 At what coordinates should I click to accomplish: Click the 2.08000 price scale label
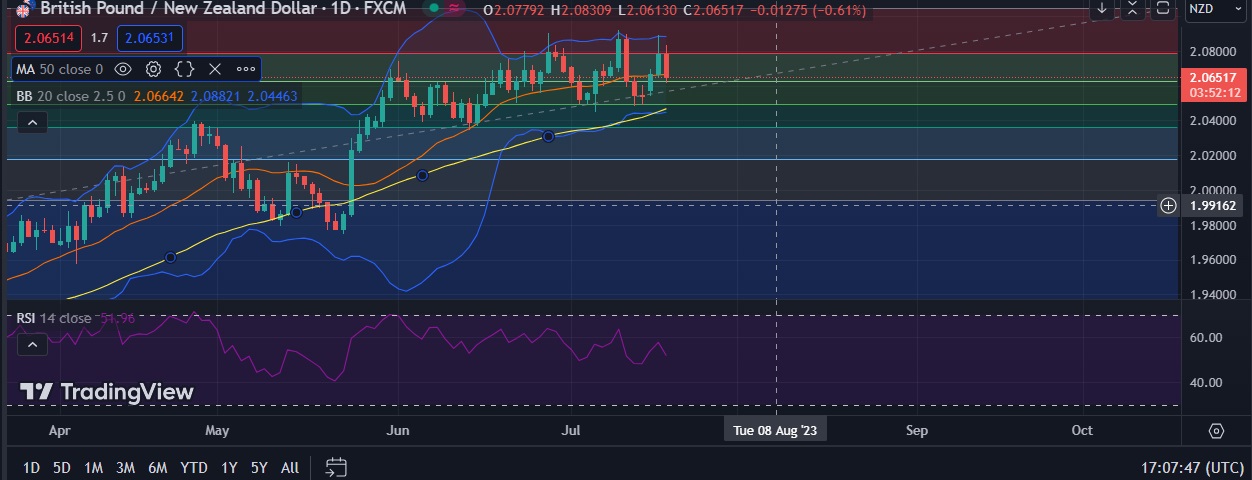point(1213,51)
